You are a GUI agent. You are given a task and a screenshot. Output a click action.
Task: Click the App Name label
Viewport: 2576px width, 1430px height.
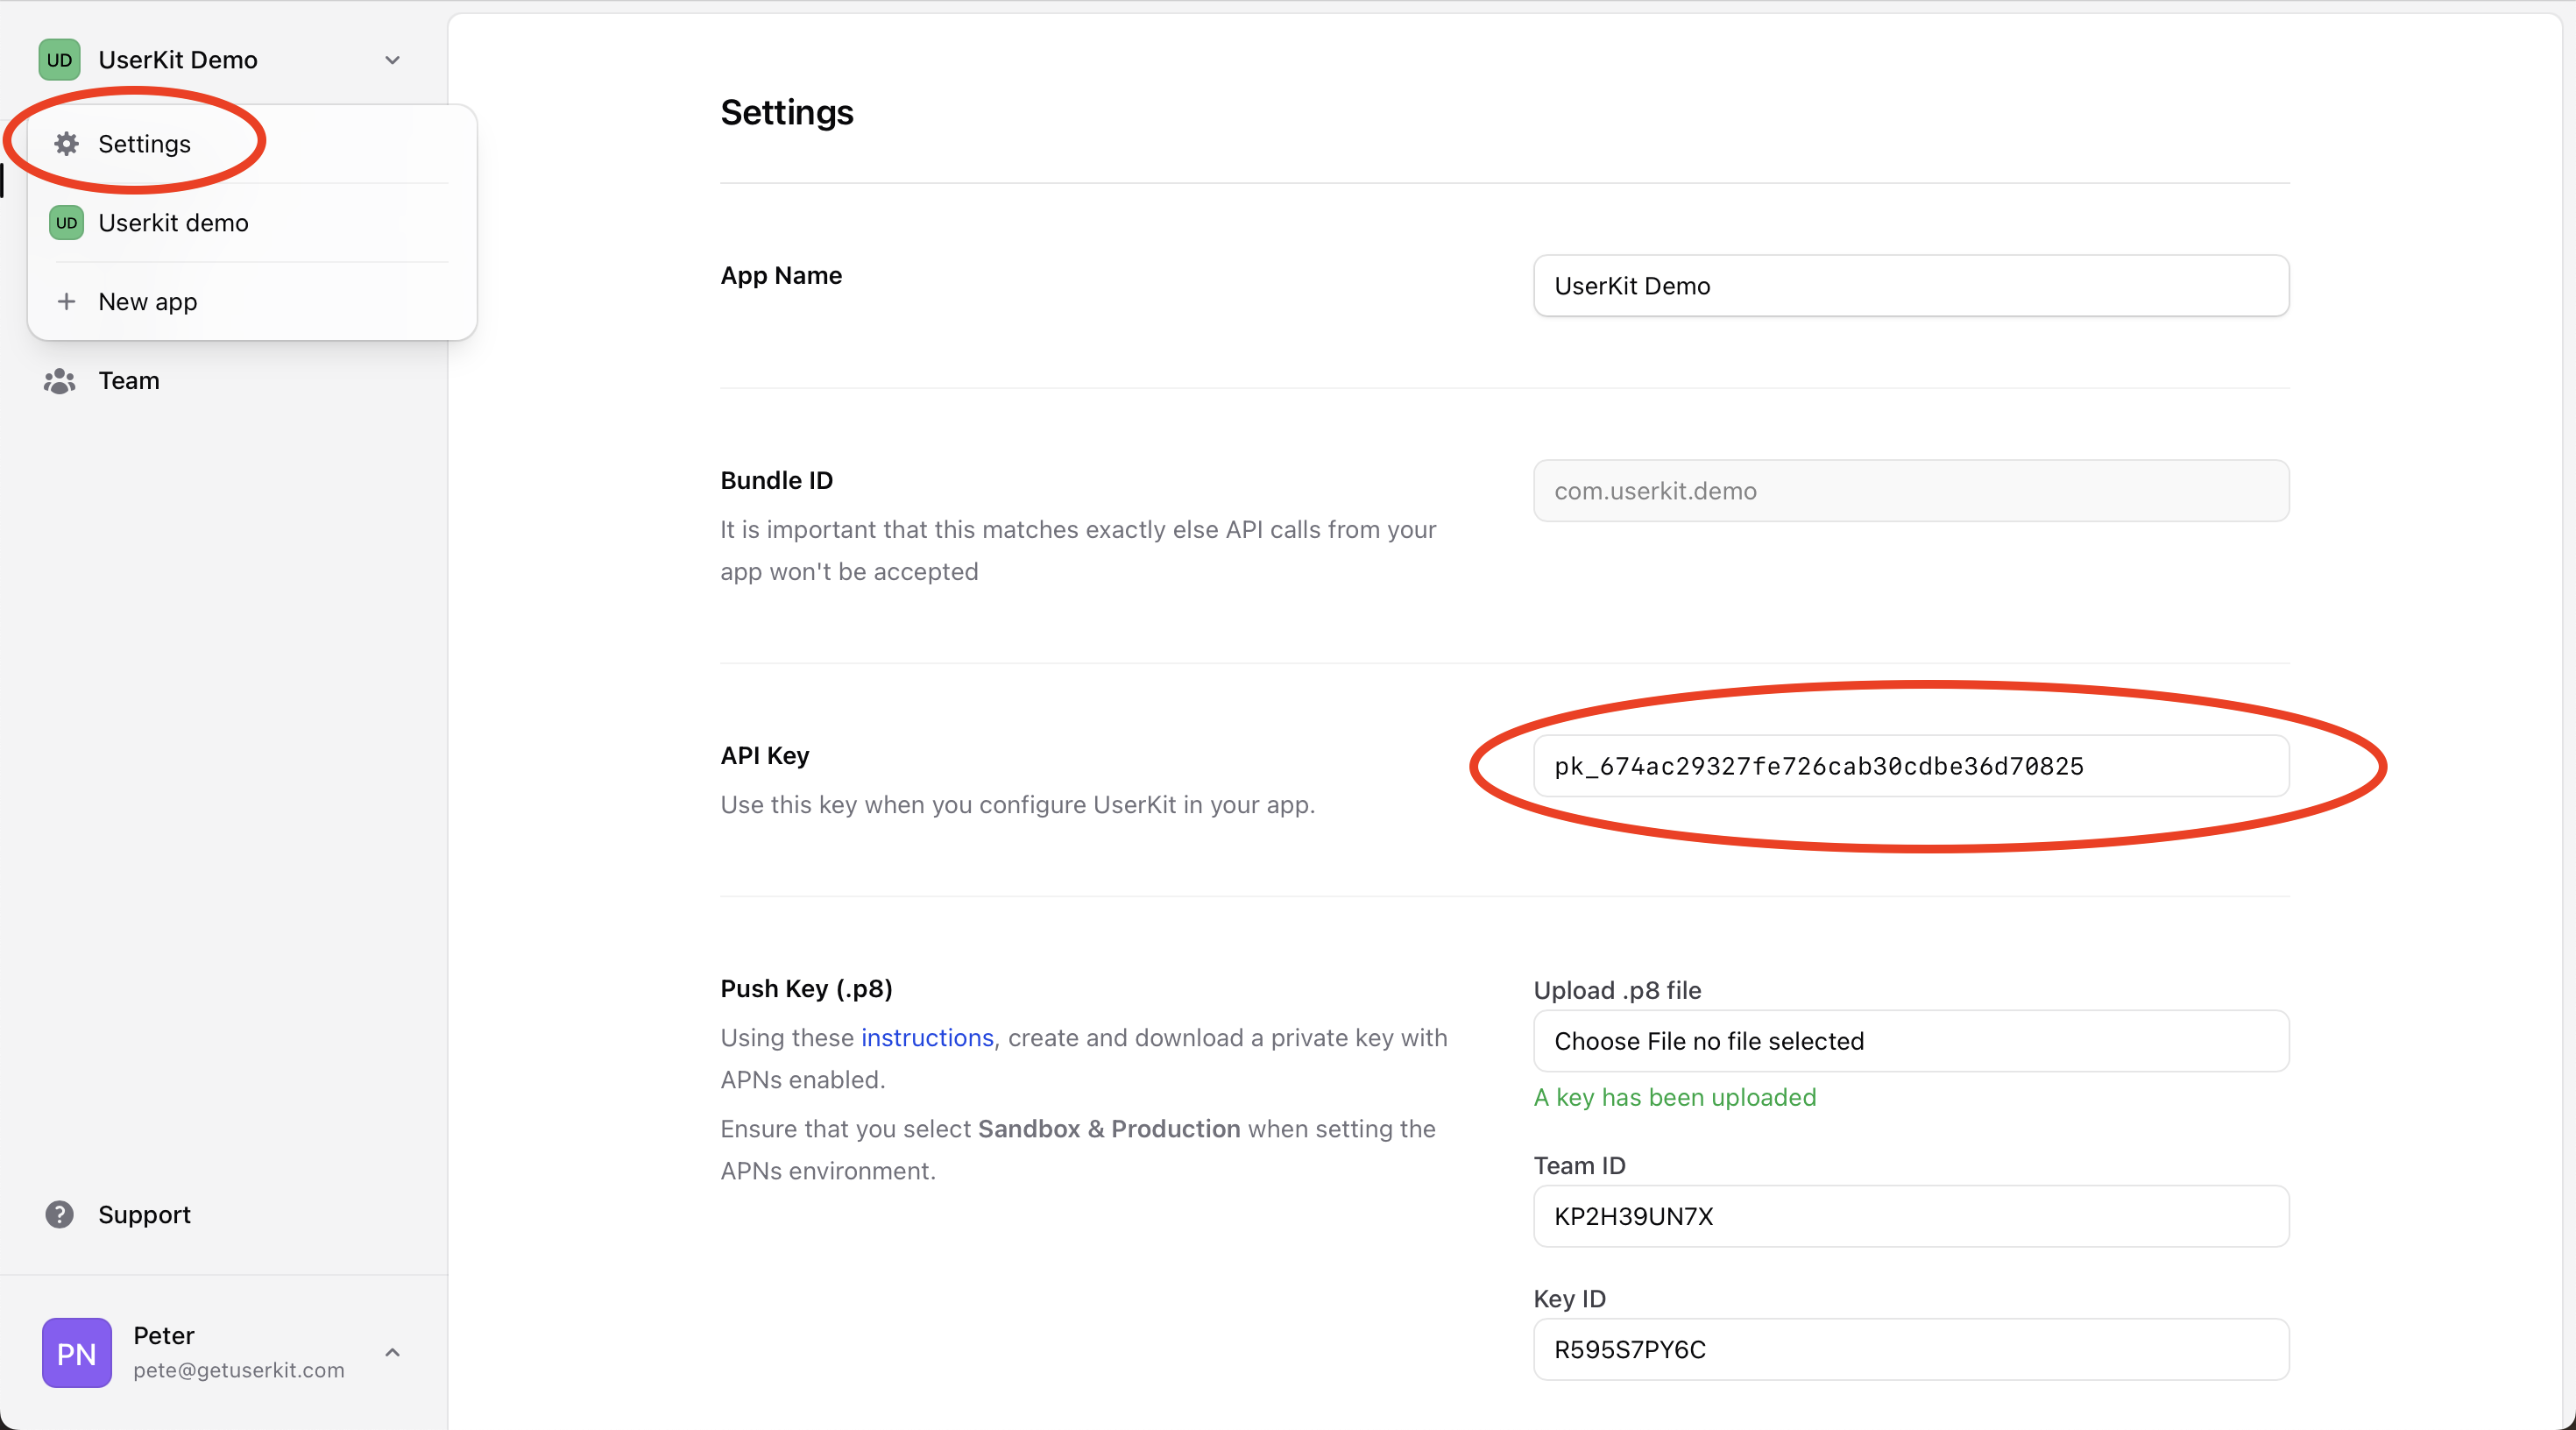781,275
